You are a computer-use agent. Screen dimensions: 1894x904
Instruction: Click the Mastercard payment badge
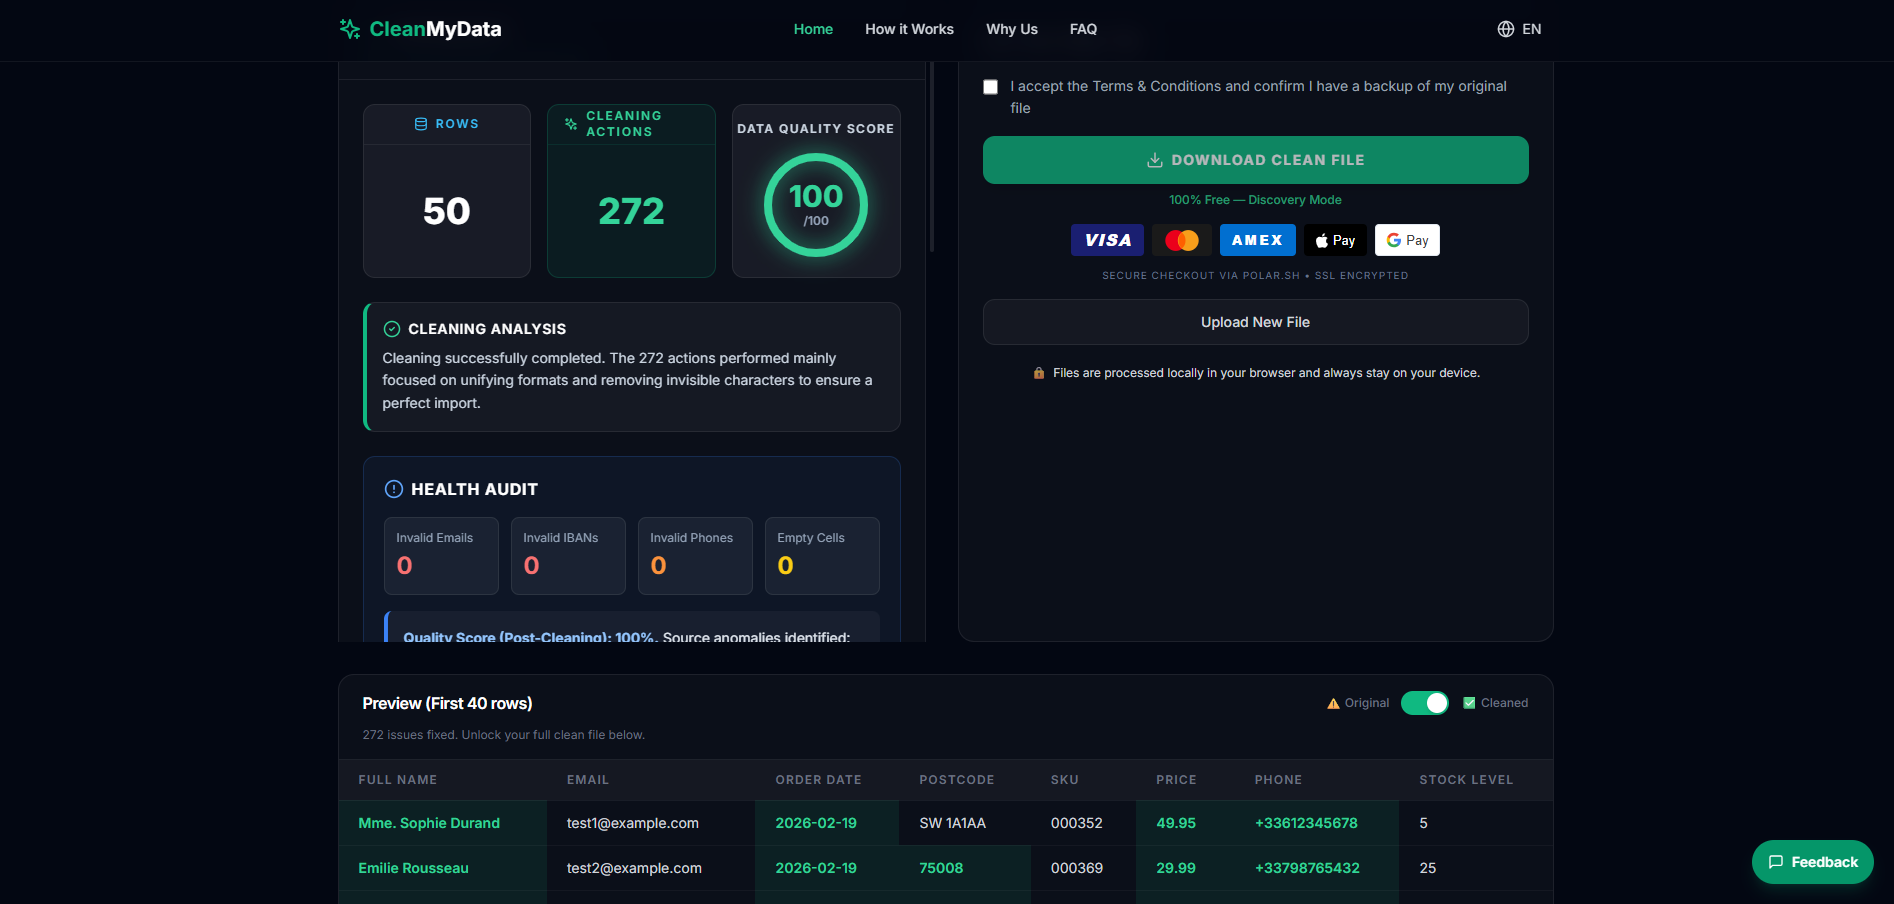[x=1181, y=240]
